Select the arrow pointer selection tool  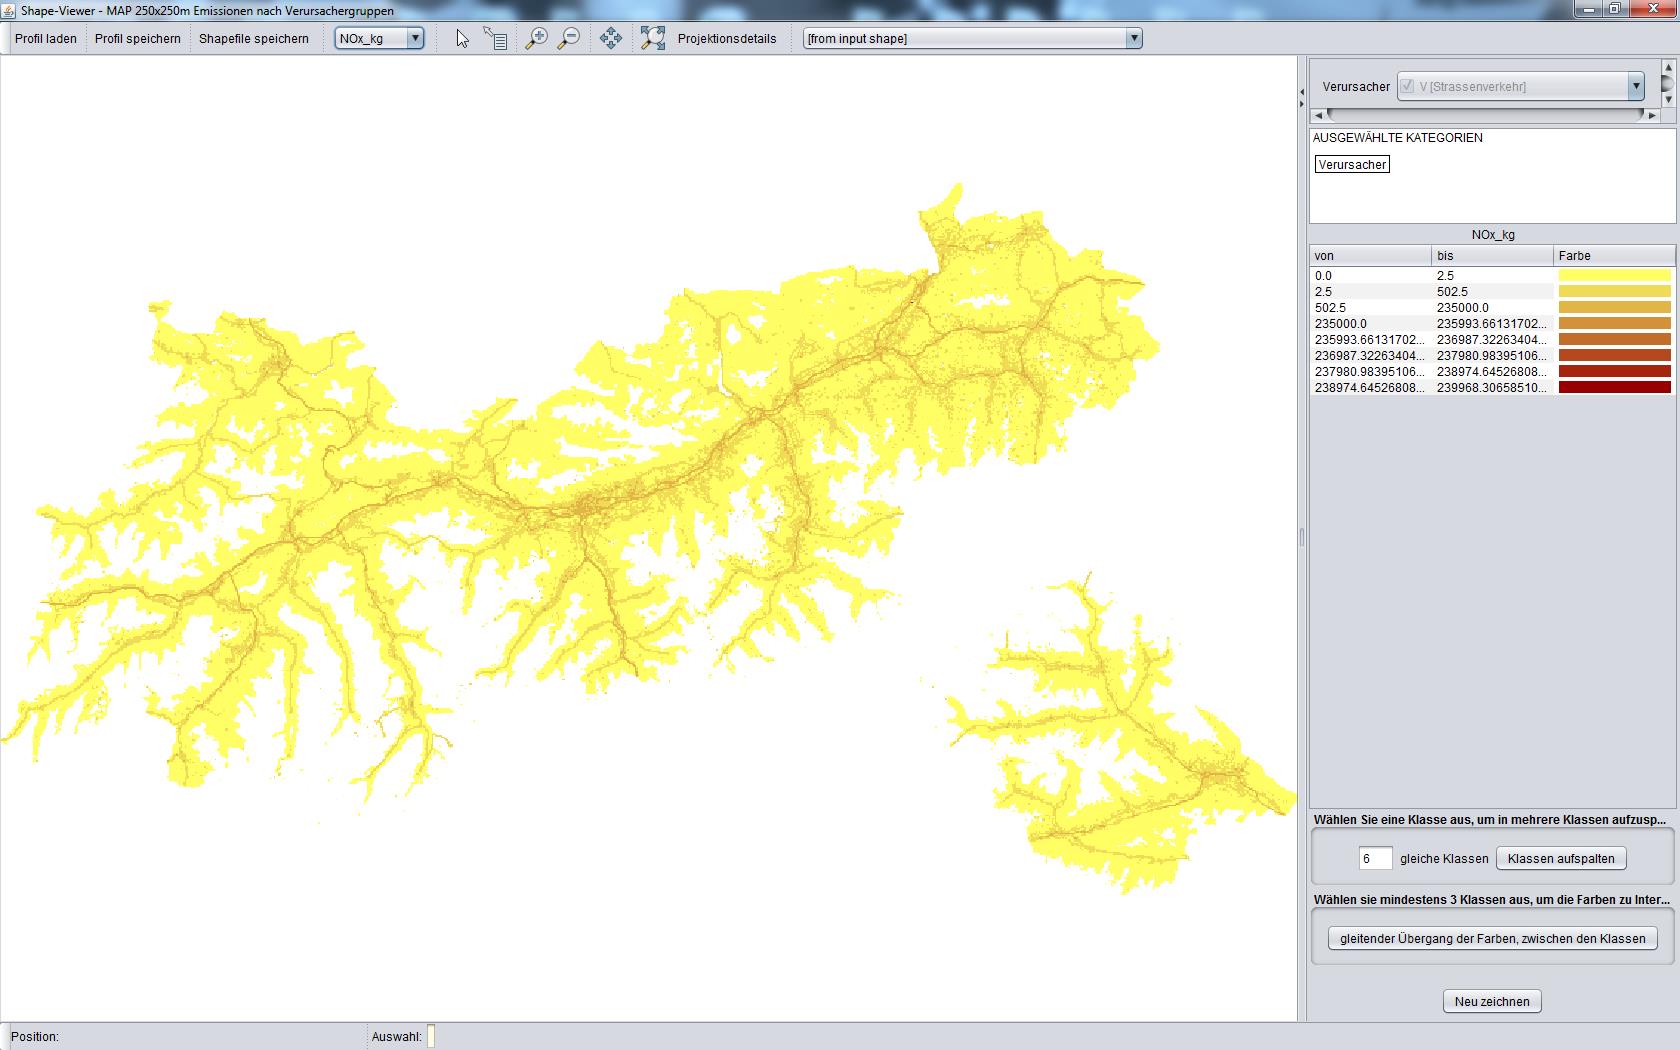pos(462,39)
